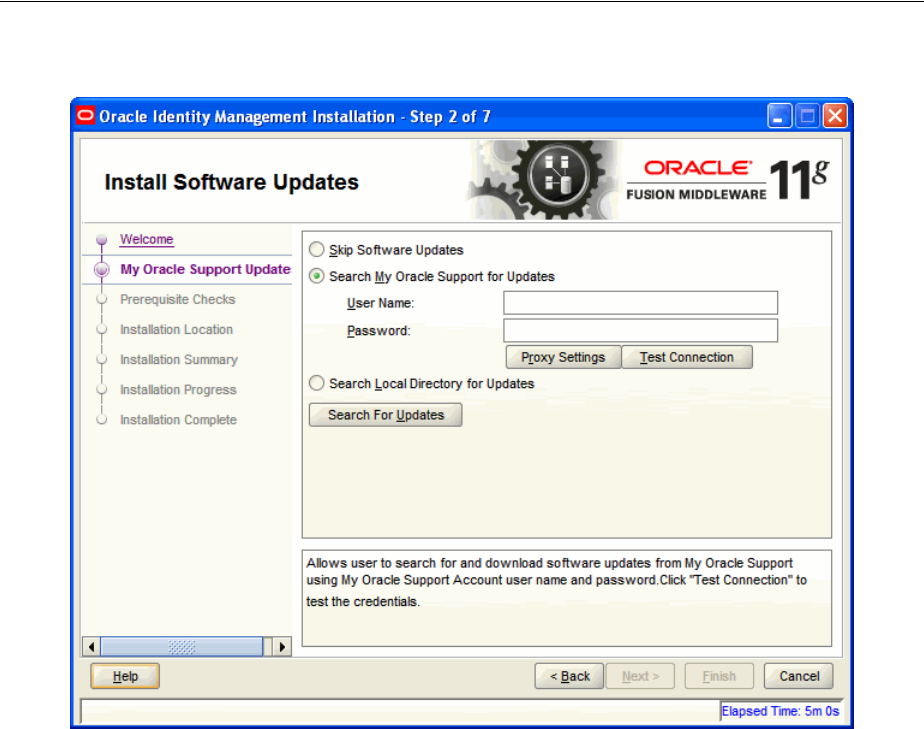
Task: Click the Welcome step bullet marker
Action: [x=101, y=239]
